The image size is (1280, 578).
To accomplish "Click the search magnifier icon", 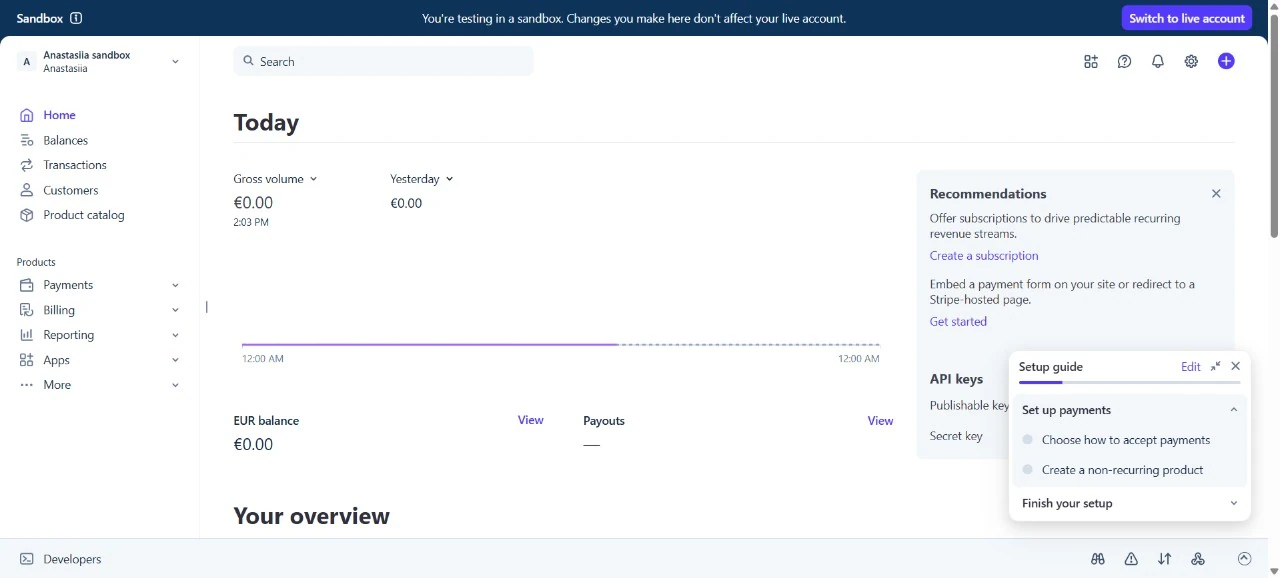I will [x=249, y=61].
